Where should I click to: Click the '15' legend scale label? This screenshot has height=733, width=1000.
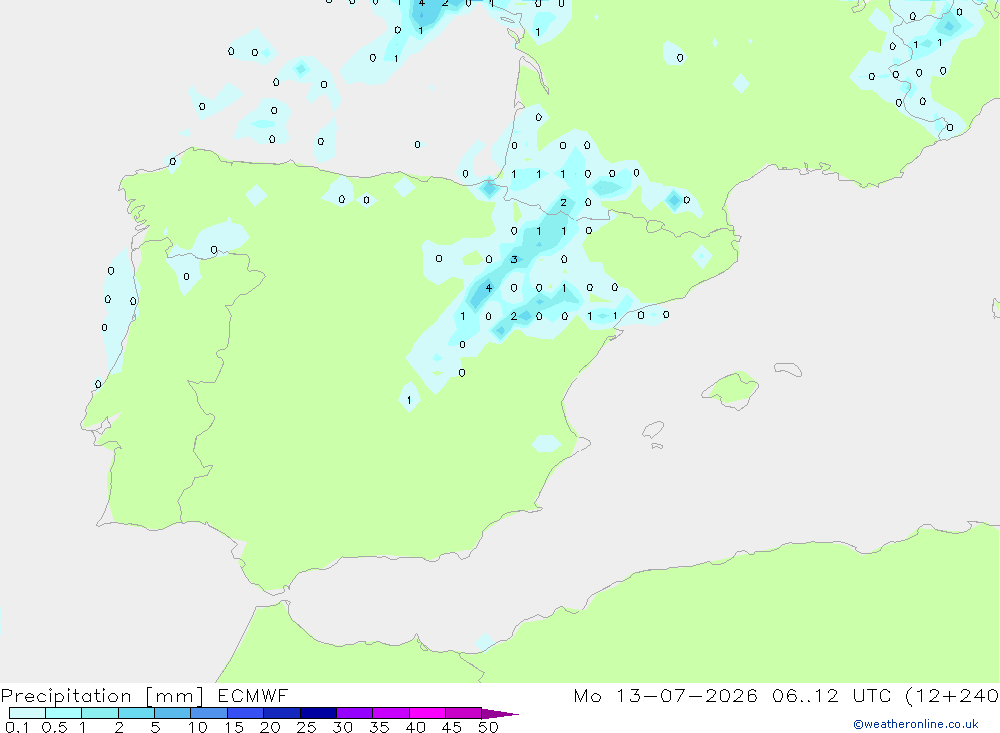coord(234,727)
